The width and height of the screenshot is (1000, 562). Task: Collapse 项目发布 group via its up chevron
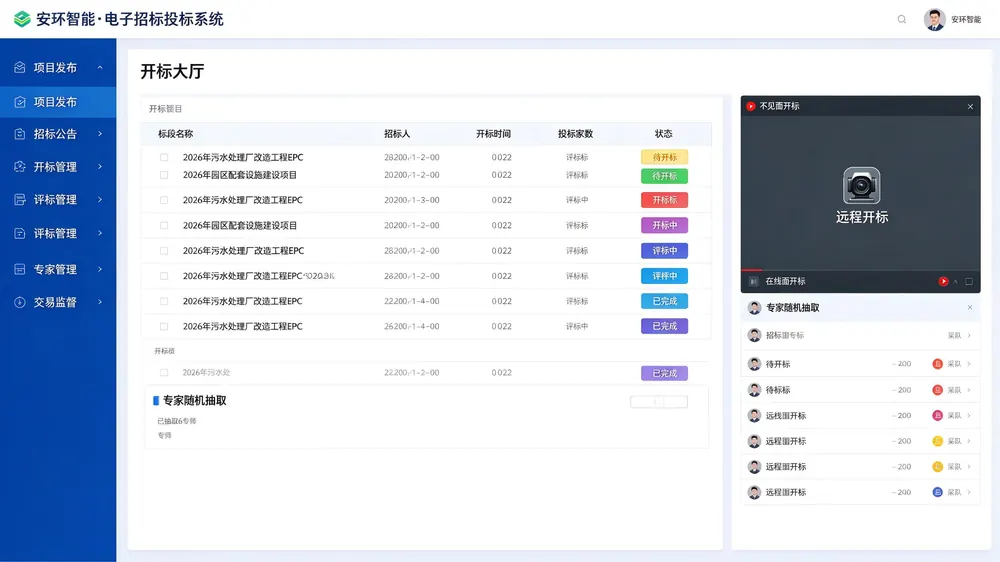tap(99, 68)
